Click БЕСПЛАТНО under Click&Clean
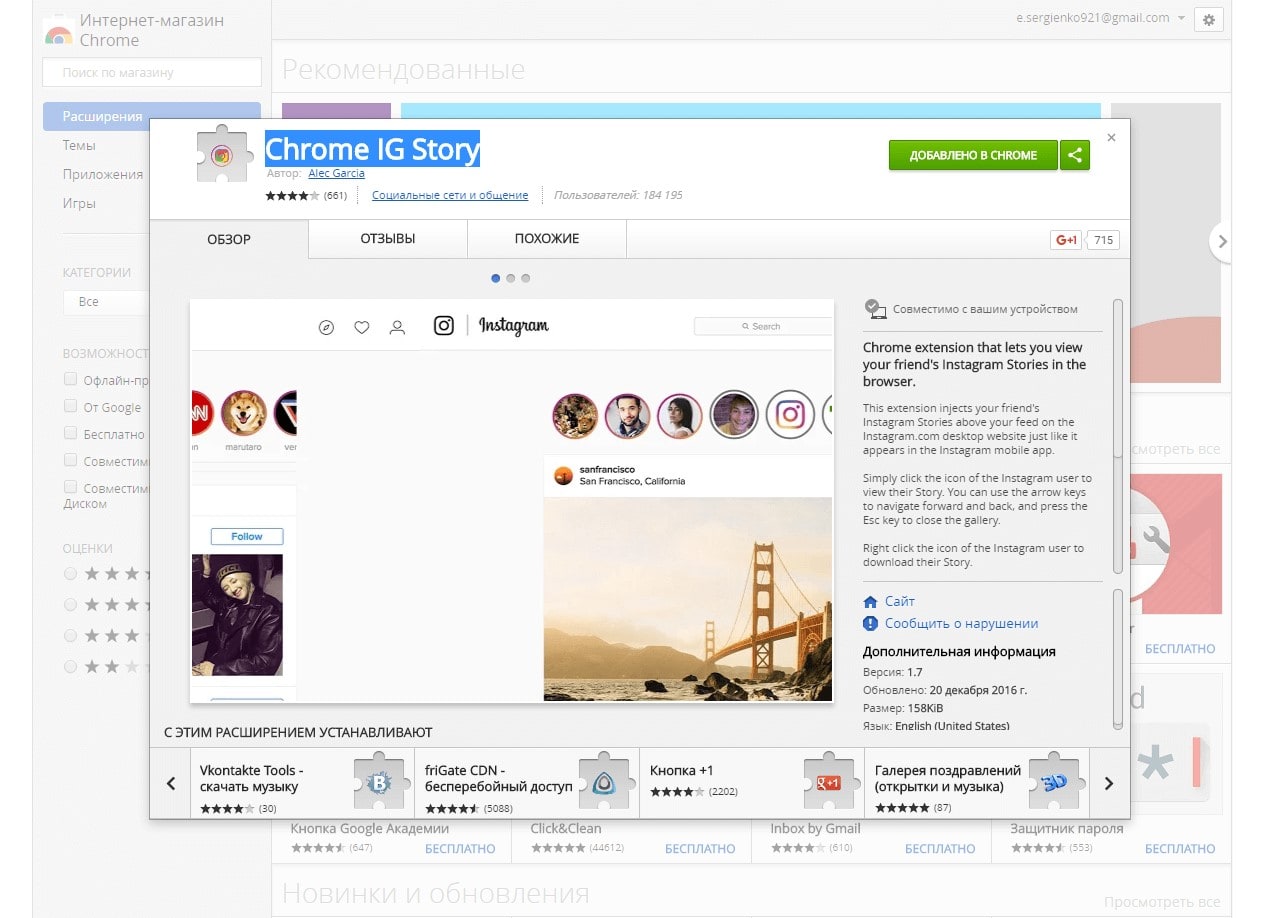 [x=700, y=848]
